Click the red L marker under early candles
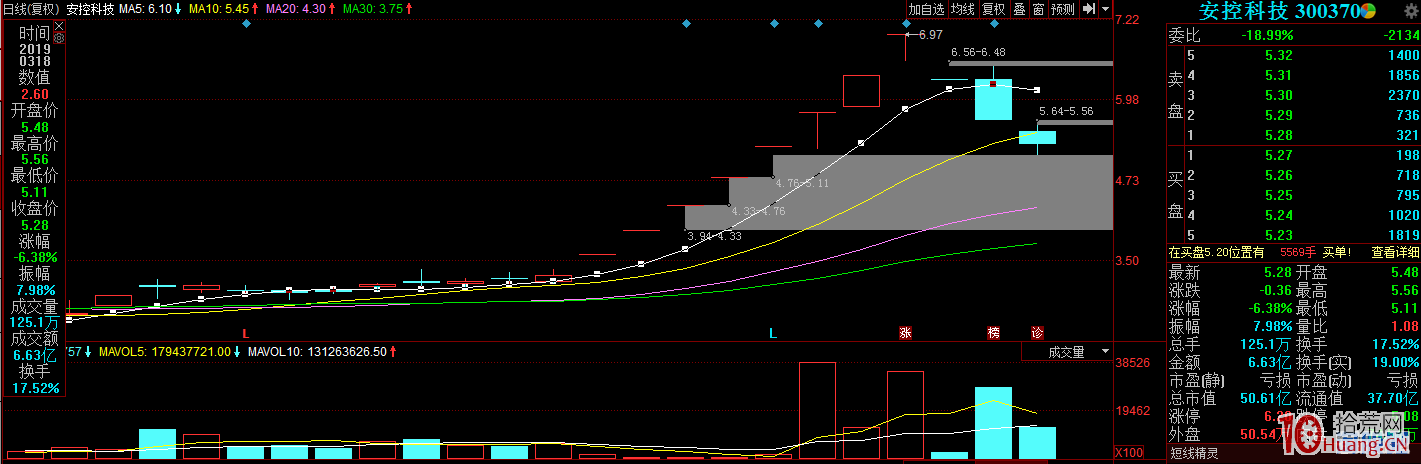Image resolution: width=1421 pixels, height=464 pixels. tap(245, 333)
